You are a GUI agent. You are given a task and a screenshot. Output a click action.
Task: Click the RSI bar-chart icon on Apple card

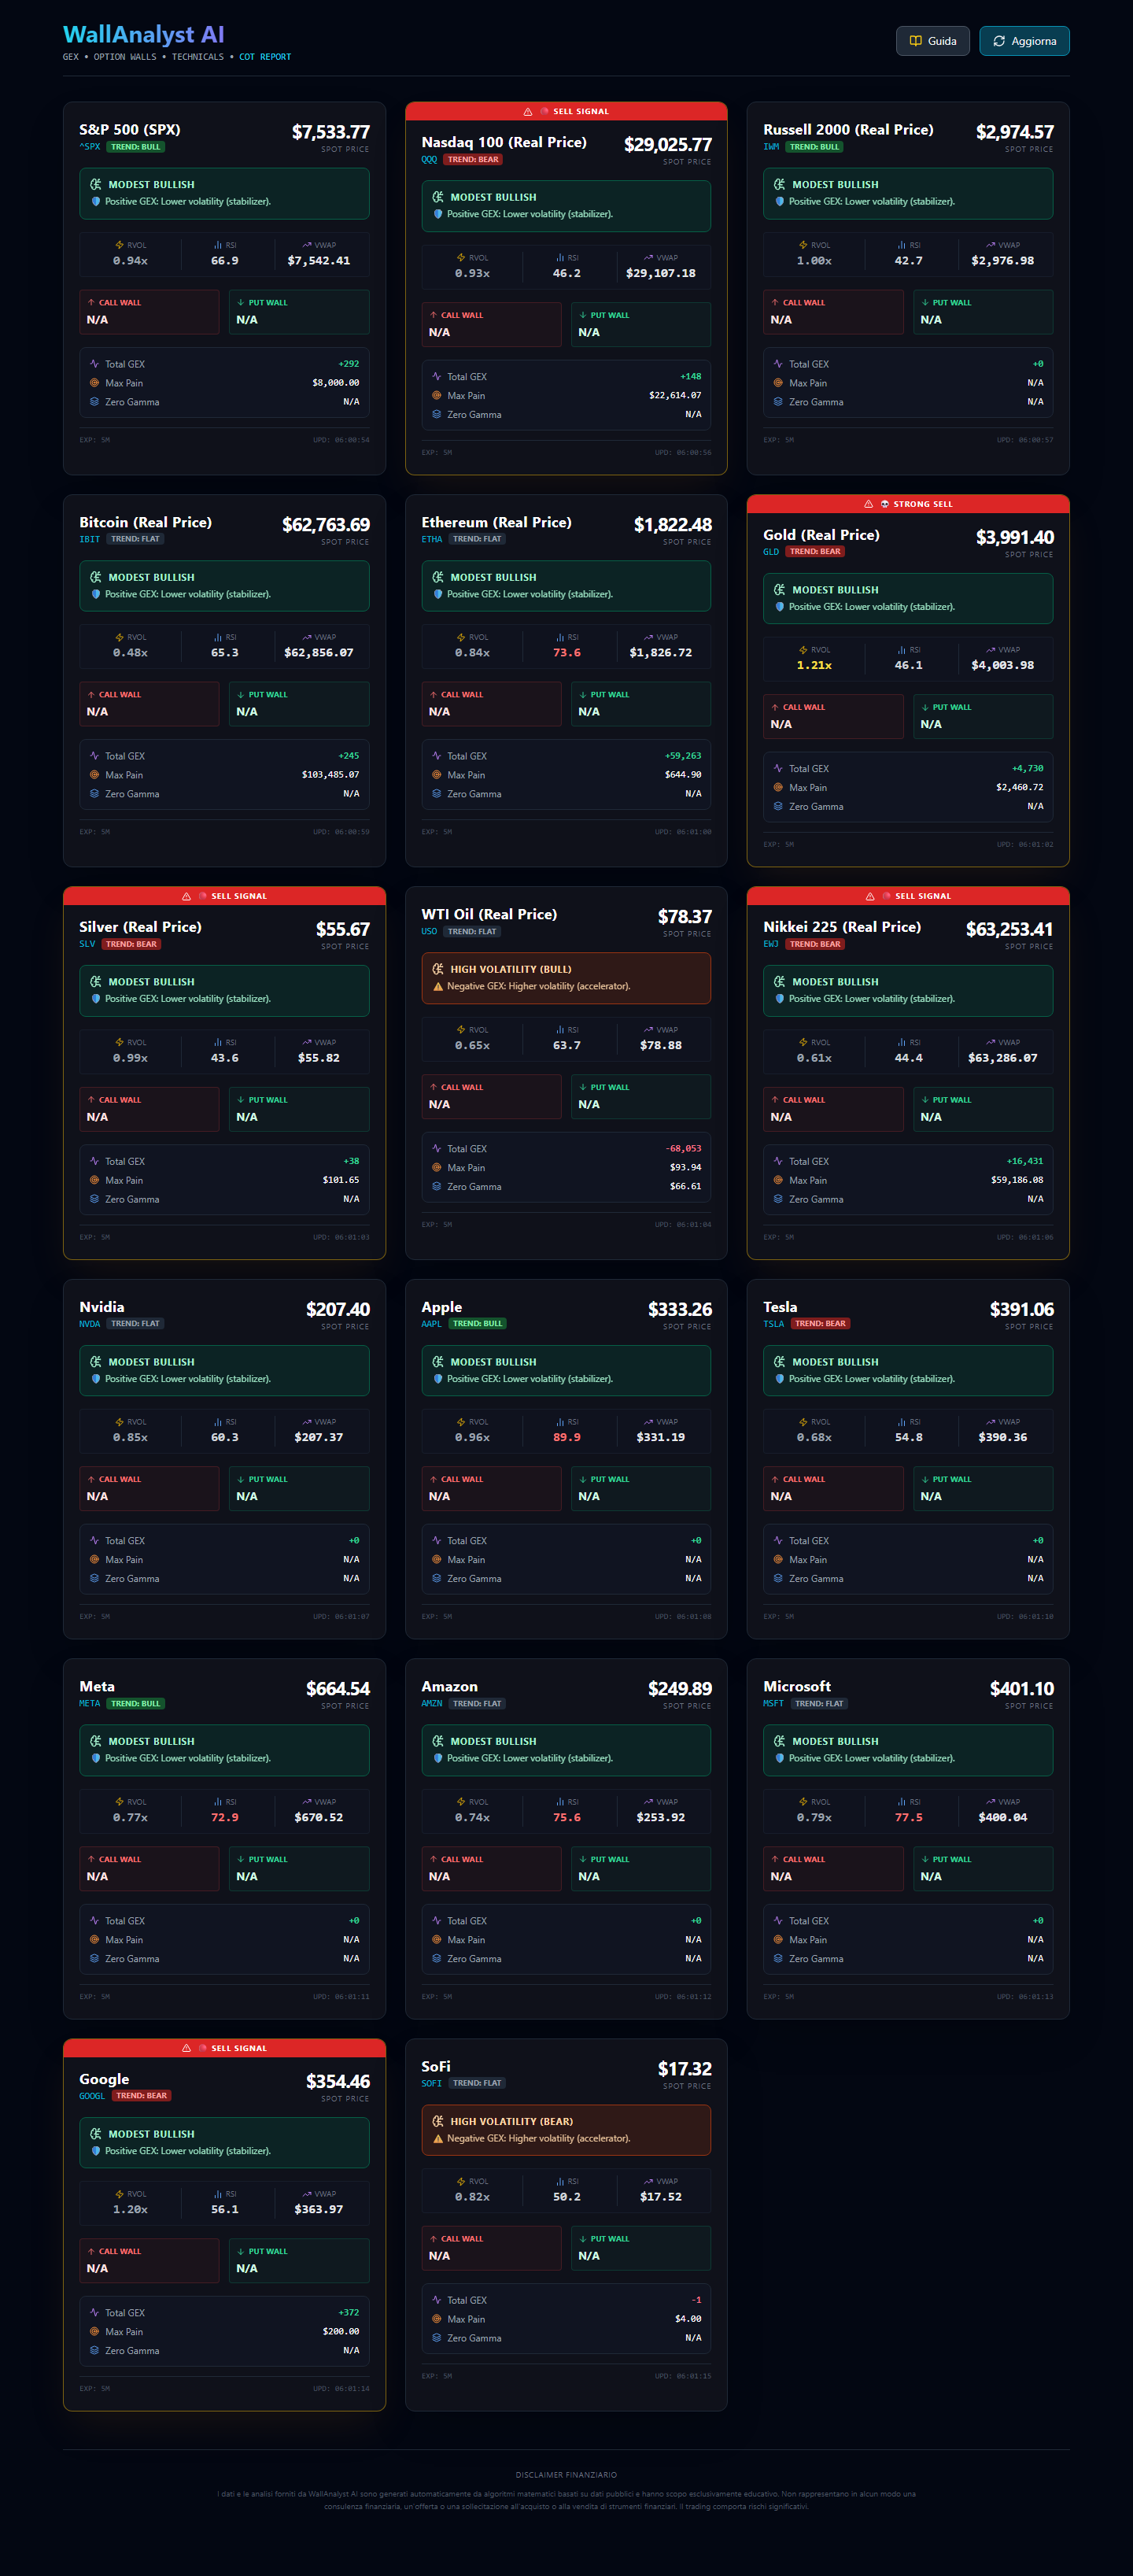(560, 1422)
